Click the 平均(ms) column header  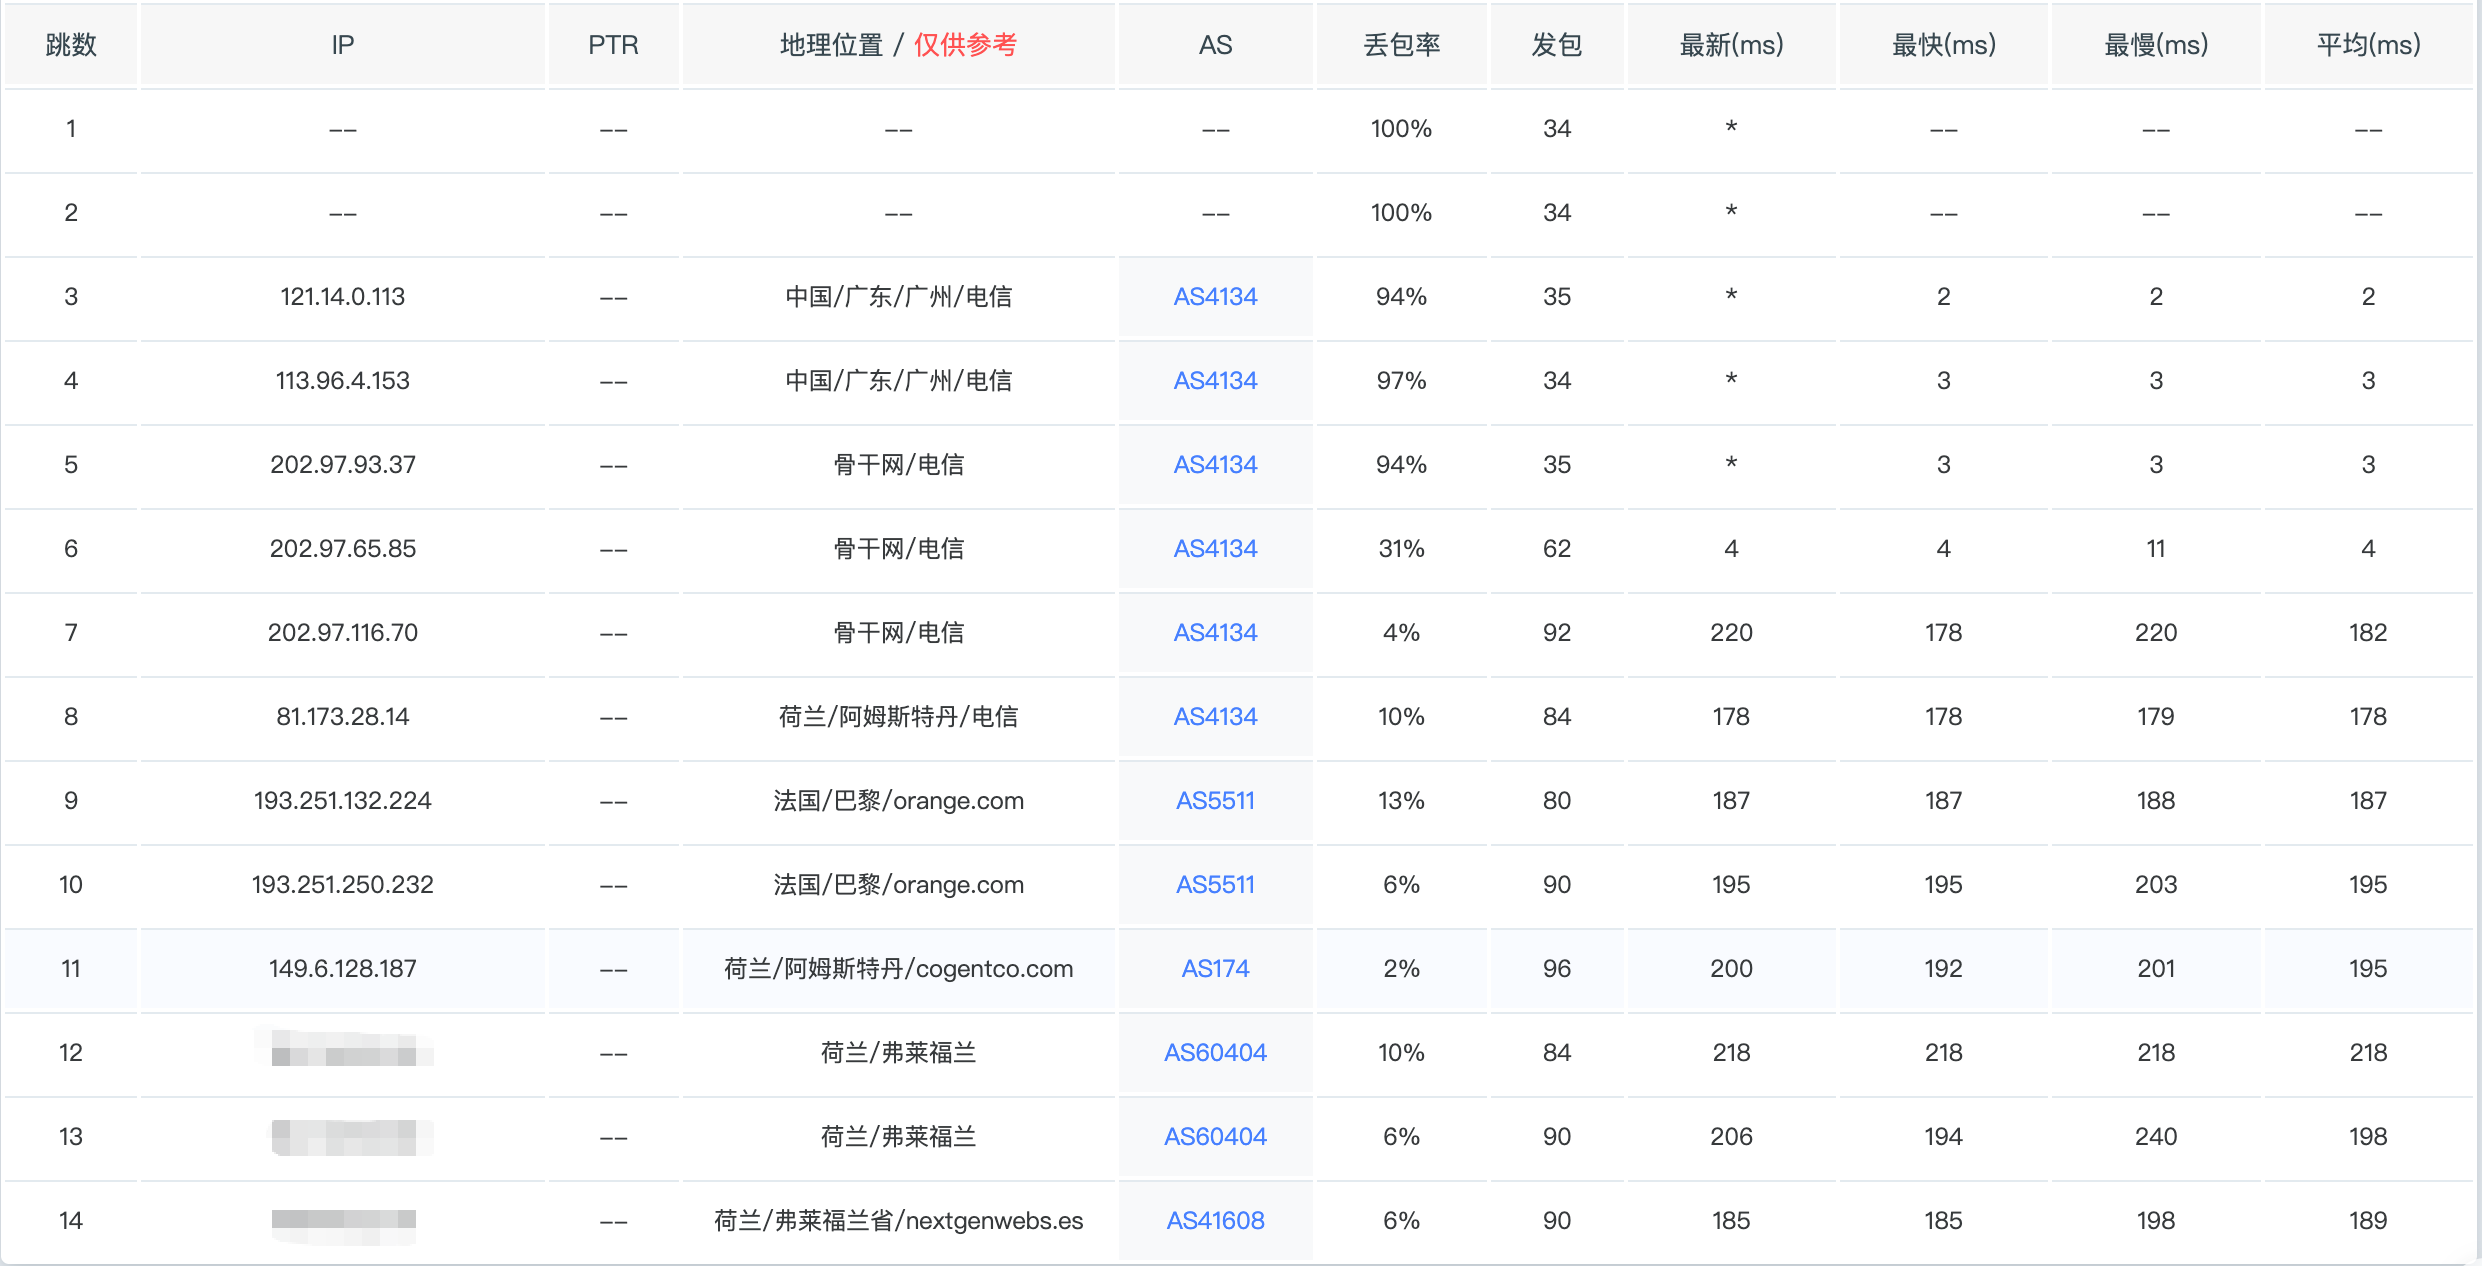point(2368,45)
